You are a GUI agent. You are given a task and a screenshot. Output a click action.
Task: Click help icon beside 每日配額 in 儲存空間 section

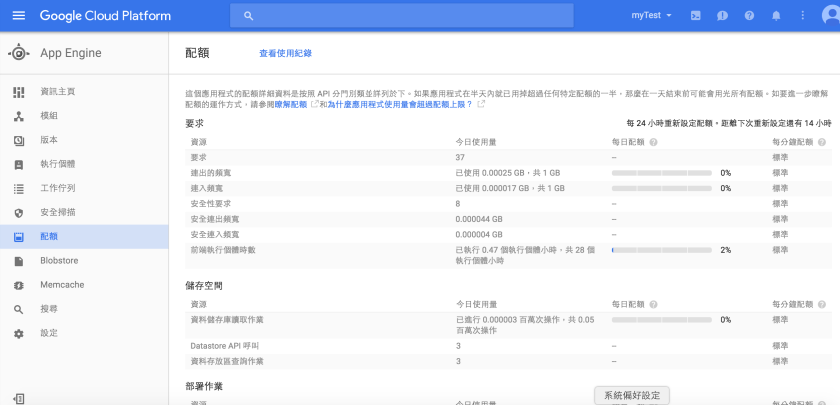653,304
